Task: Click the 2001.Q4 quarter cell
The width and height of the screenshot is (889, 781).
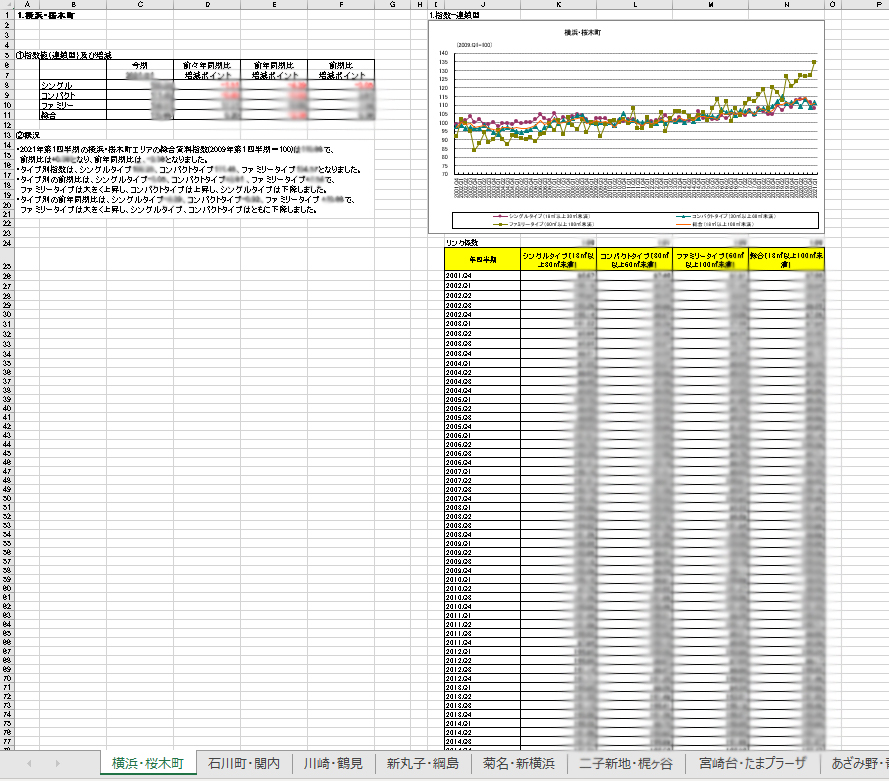Action: click(482, 275)
